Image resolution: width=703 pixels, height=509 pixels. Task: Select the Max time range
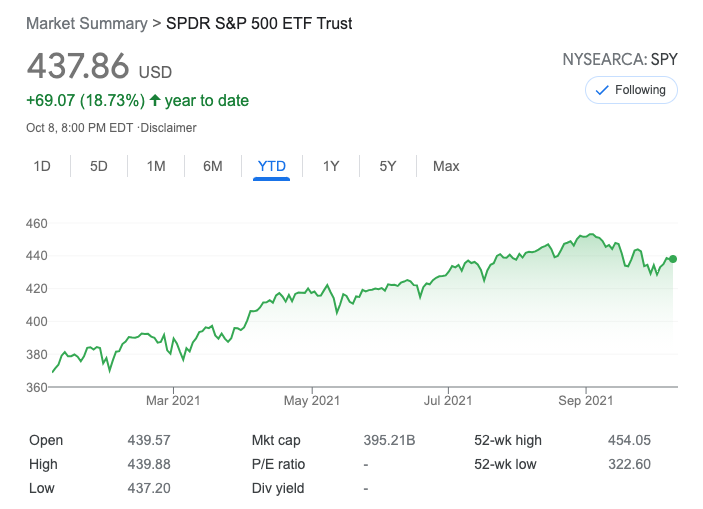(x=446, y=166)
